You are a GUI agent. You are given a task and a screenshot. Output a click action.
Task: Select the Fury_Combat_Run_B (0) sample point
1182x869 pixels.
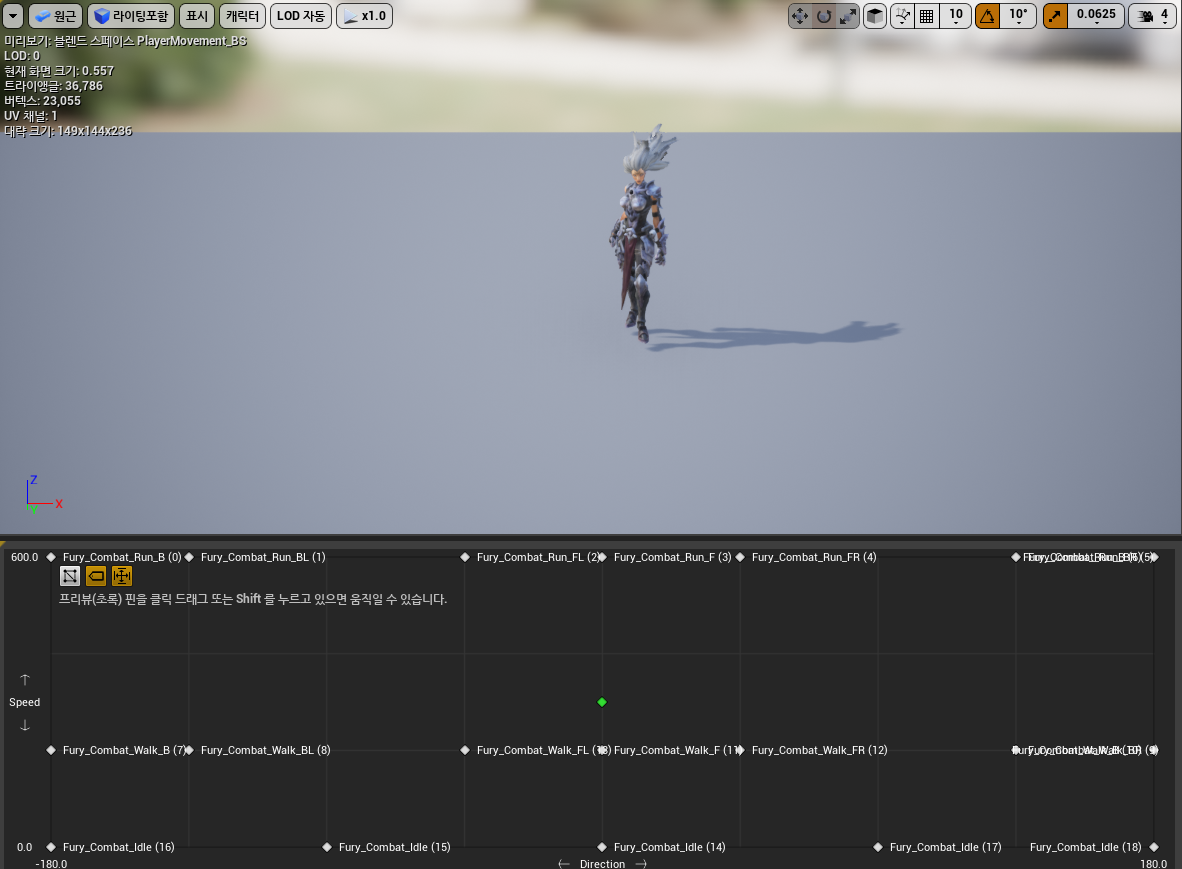click(51, 557)
